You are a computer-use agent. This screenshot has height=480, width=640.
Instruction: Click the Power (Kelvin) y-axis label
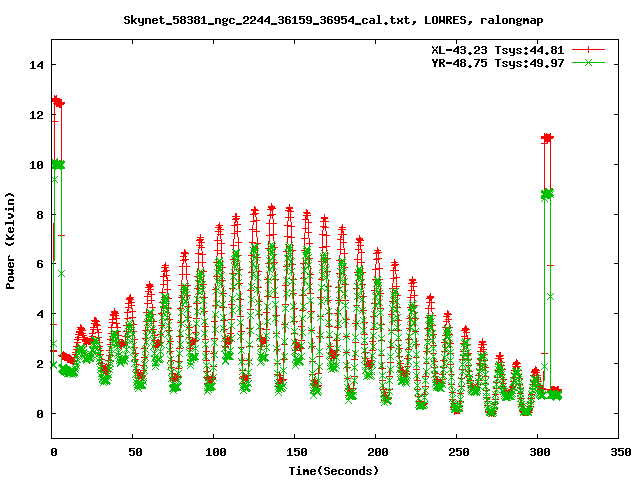pyautogui.click(x=10, y=241)
